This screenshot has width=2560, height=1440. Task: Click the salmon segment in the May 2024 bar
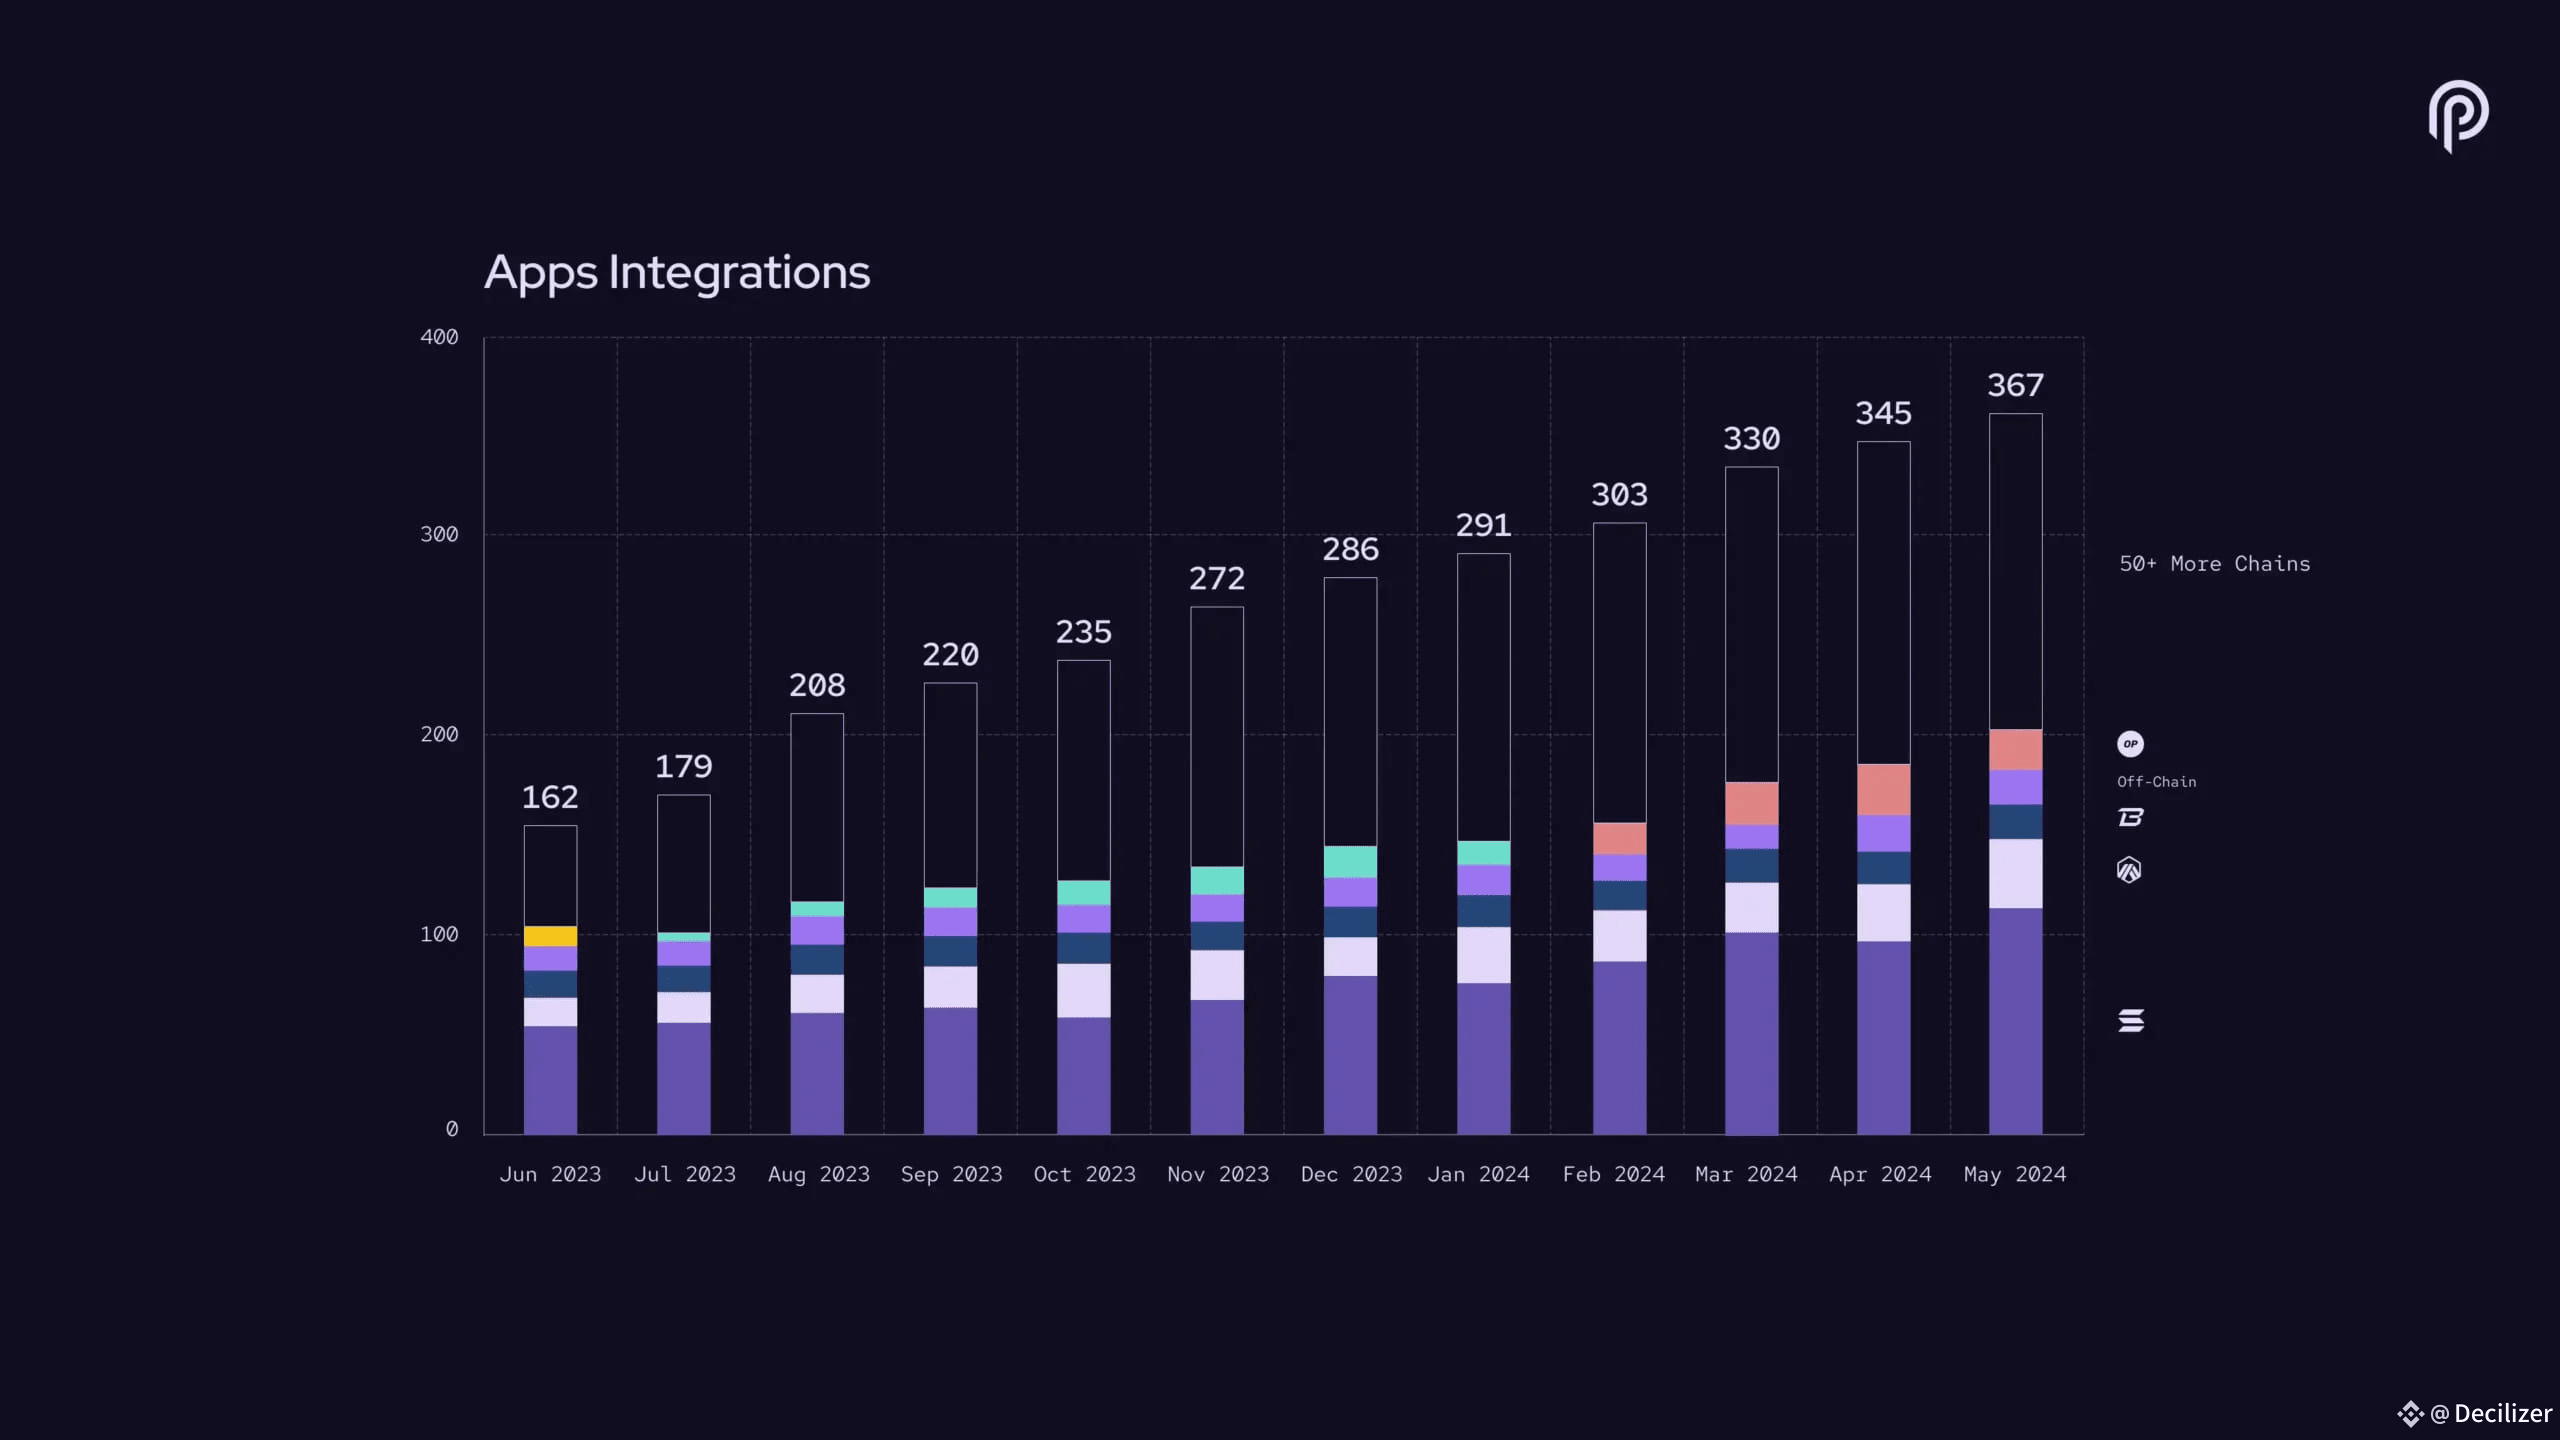coord(2015,750)
